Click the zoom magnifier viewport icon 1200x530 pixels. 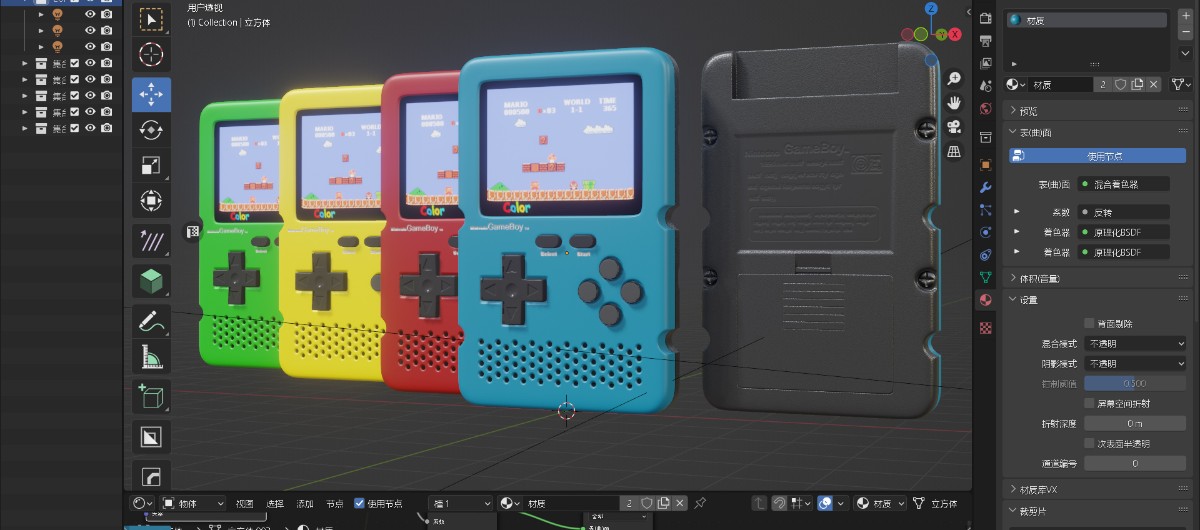pyautogui.click(x=954, y=78)
